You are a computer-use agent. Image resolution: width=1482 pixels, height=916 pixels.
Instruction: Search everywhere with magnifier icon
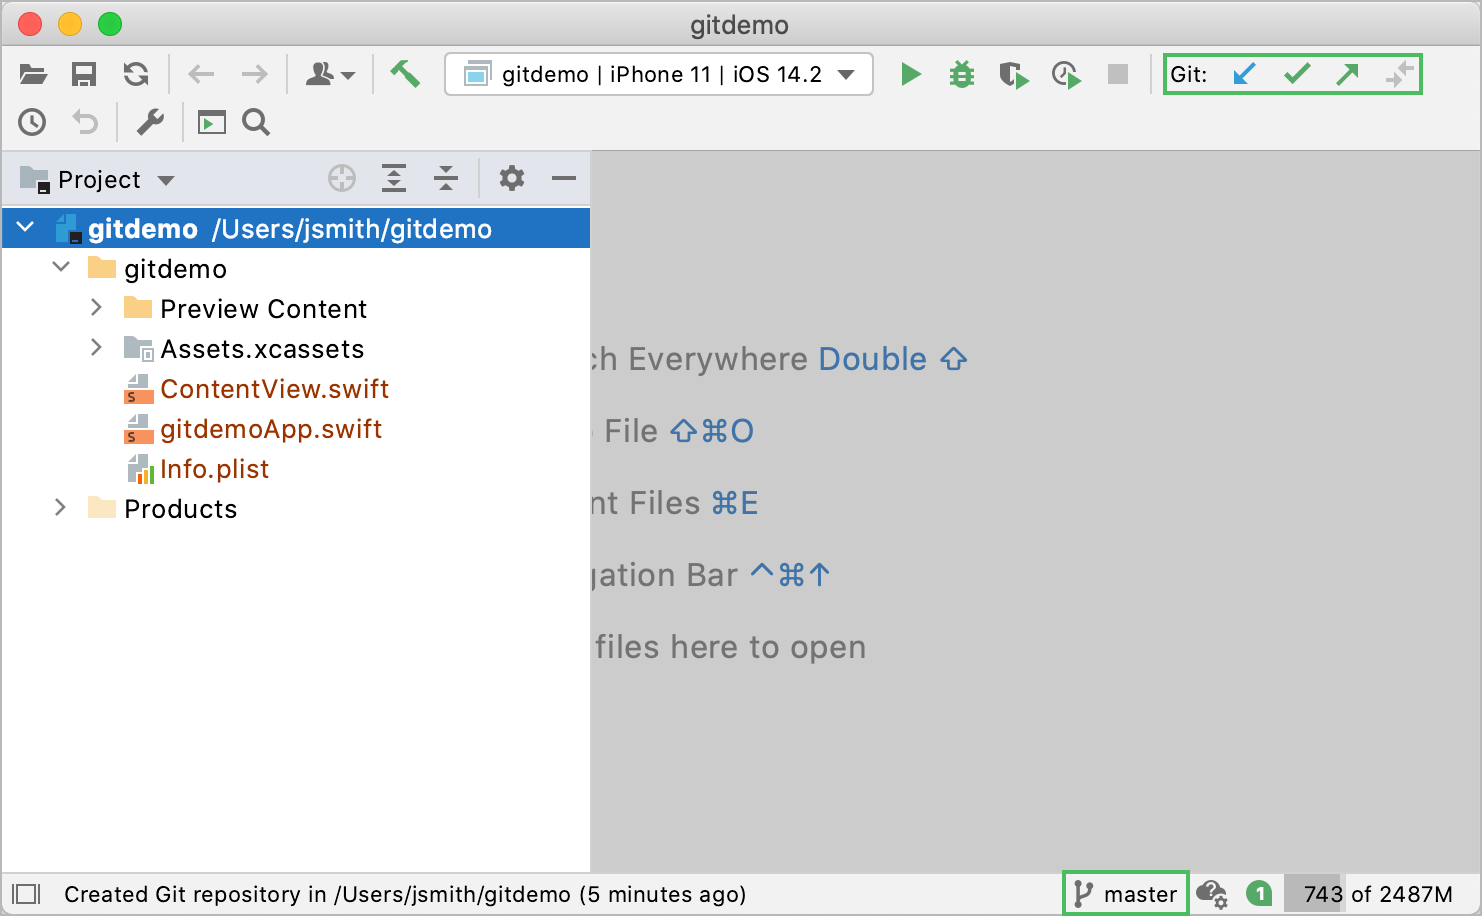(257, 122)
